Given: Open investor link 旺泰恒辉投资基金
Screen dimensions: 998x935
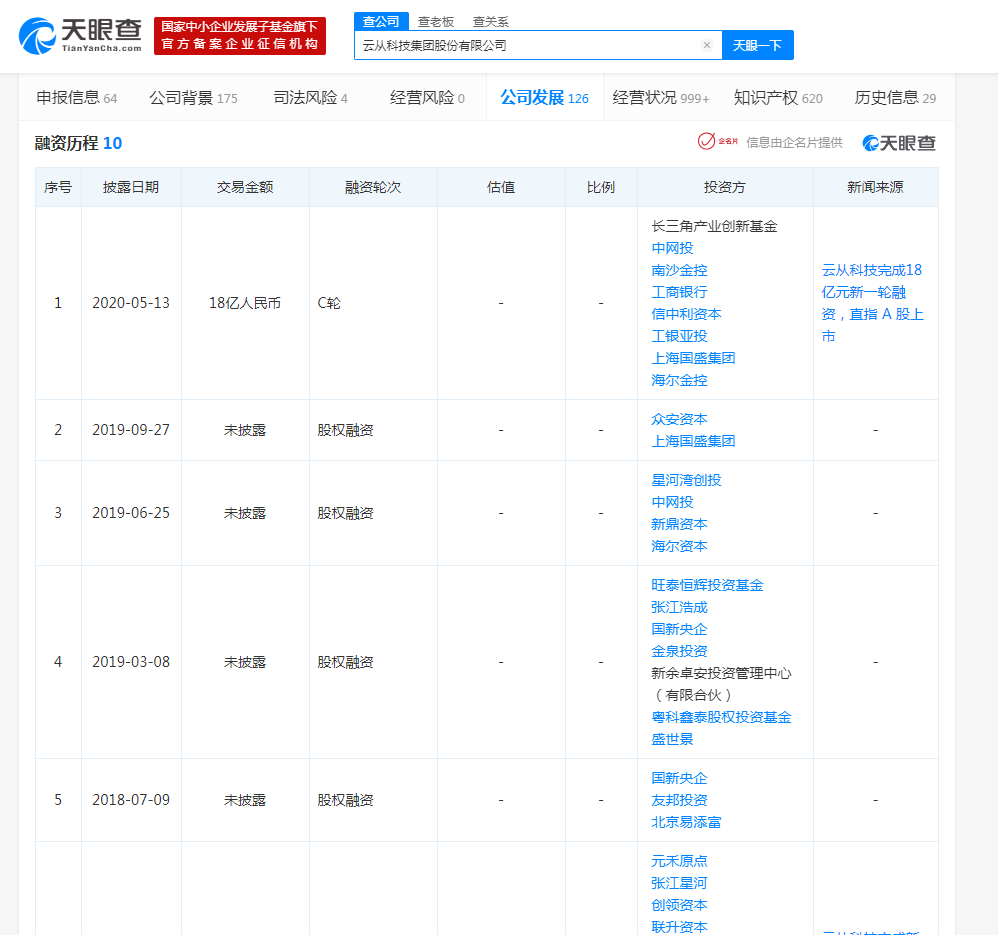Looking at the screenshot, I should point(707,585).
